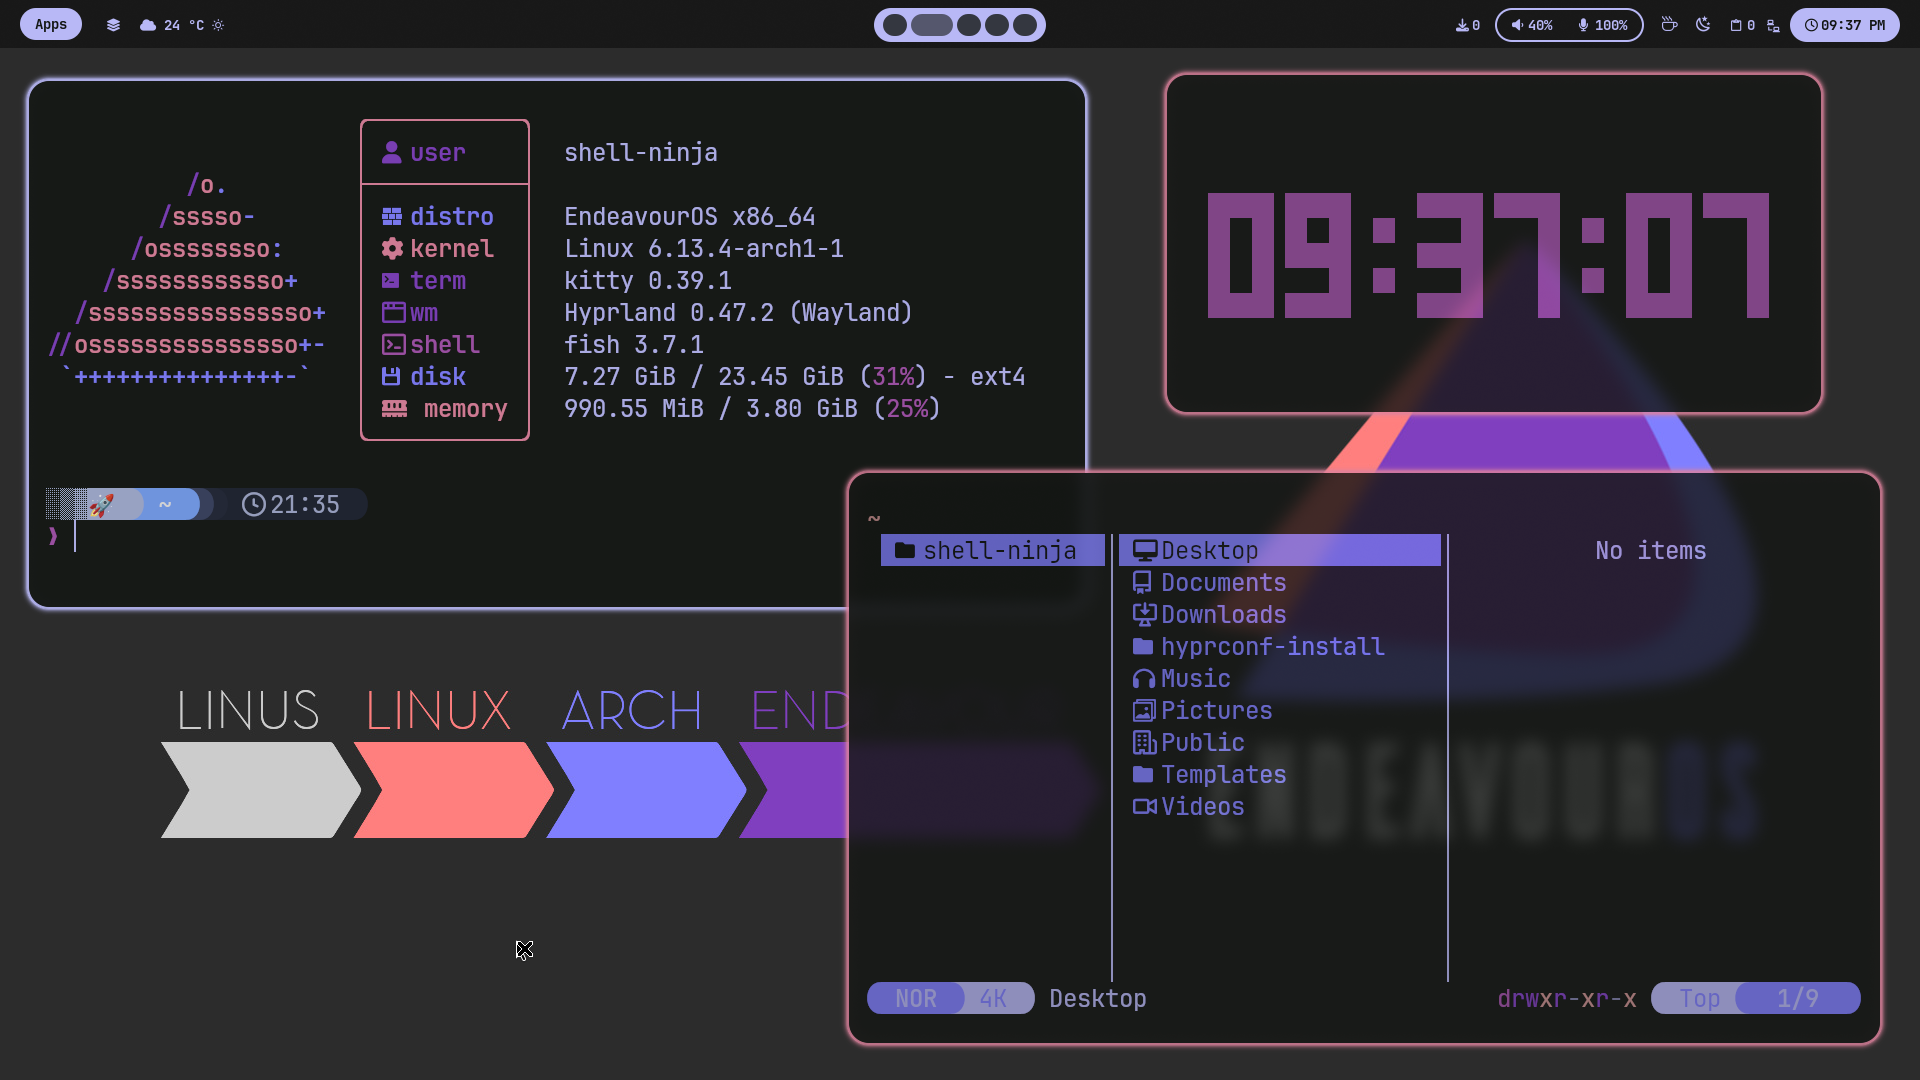
Task: Click the kernel gear icon
Action: pos(392,249)
